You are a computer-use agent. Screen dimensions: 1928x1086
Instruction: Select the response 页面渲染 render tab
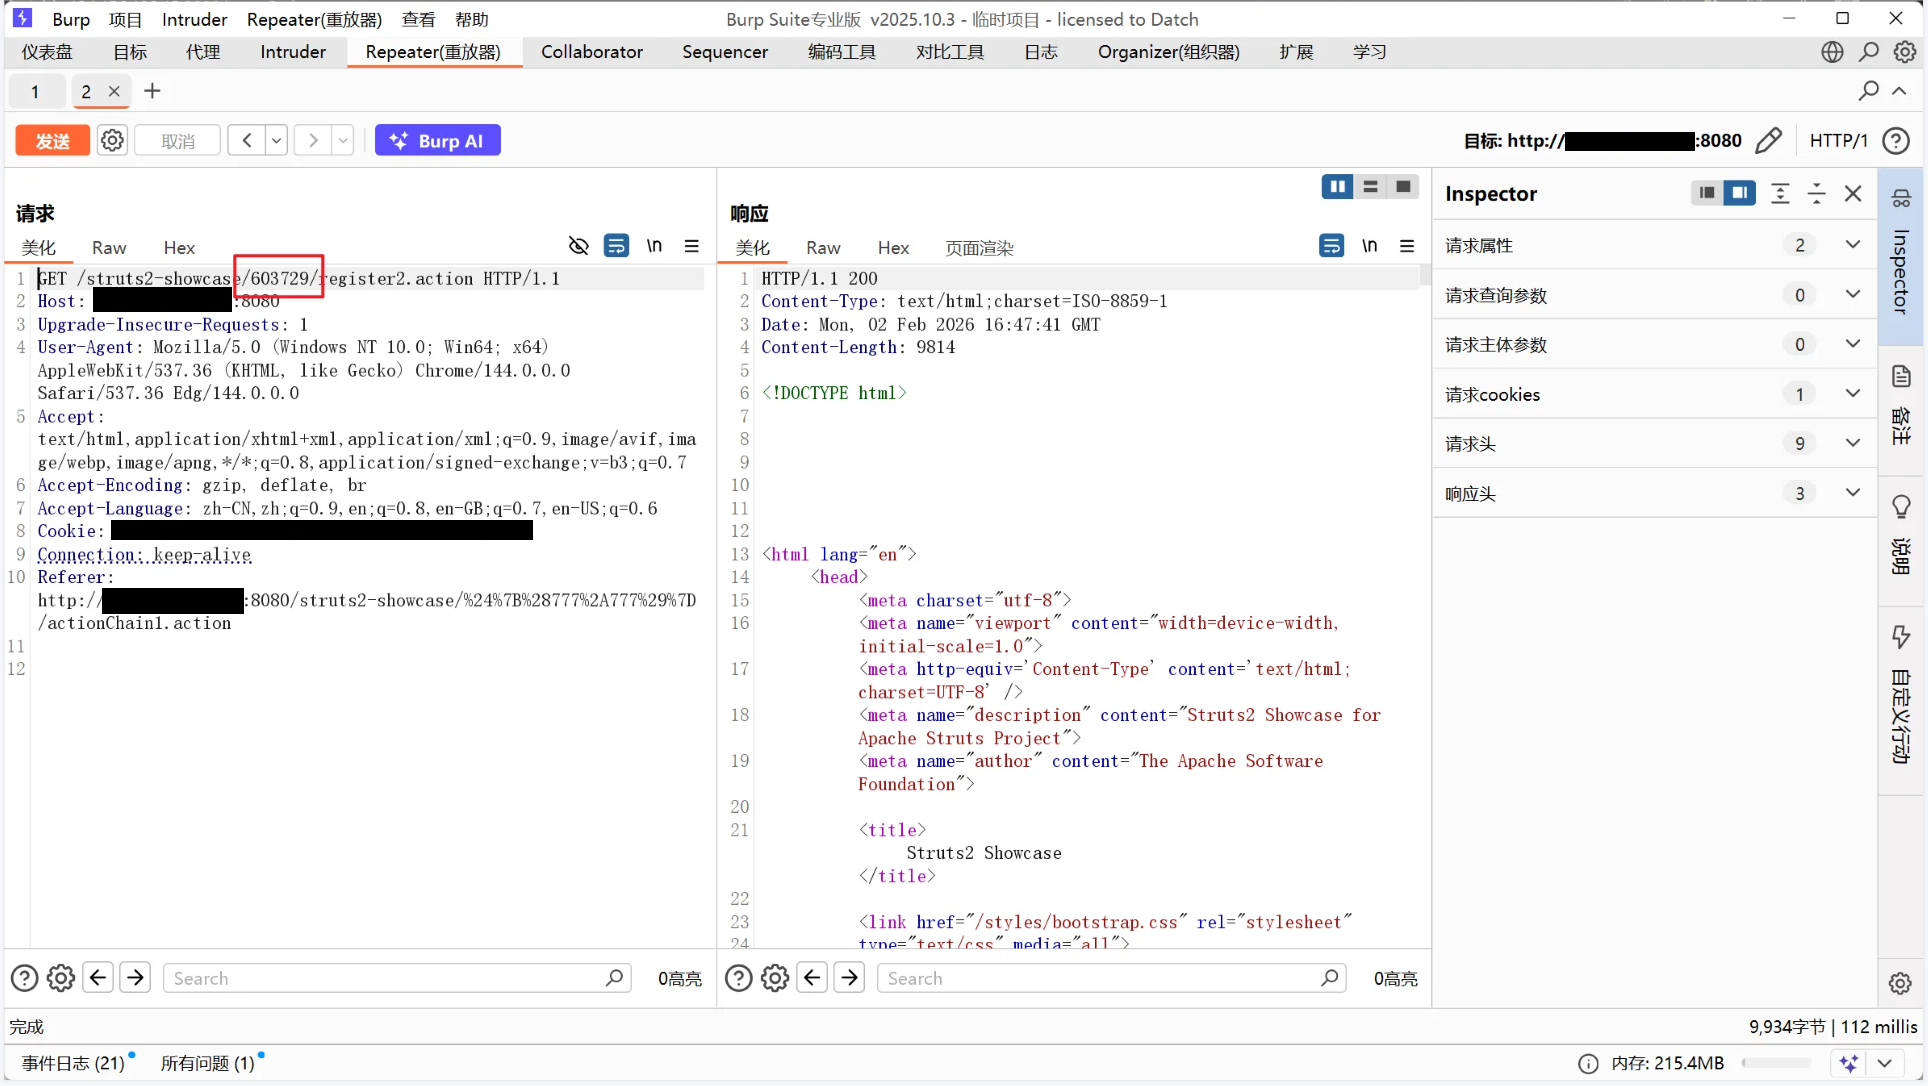pyautogui.click(x=979, y=248)
